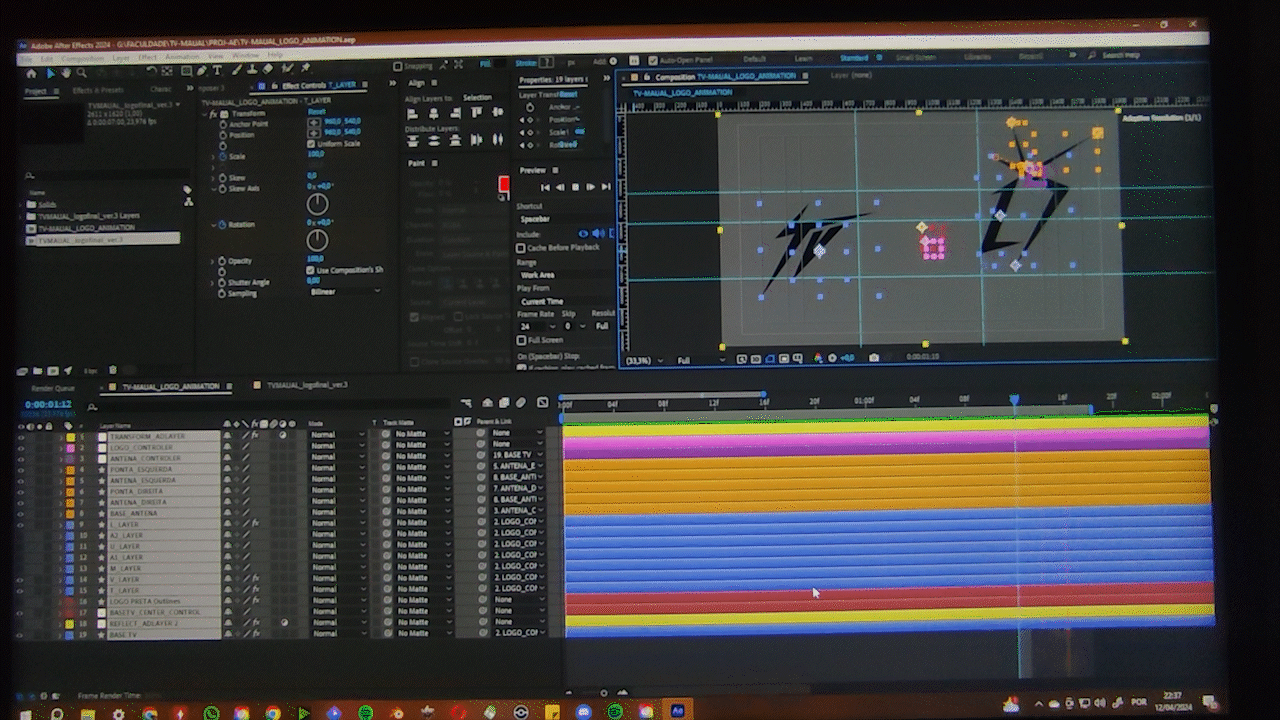
Task: Click Align Right icon in Align panel
Action: tap(455, 114)
